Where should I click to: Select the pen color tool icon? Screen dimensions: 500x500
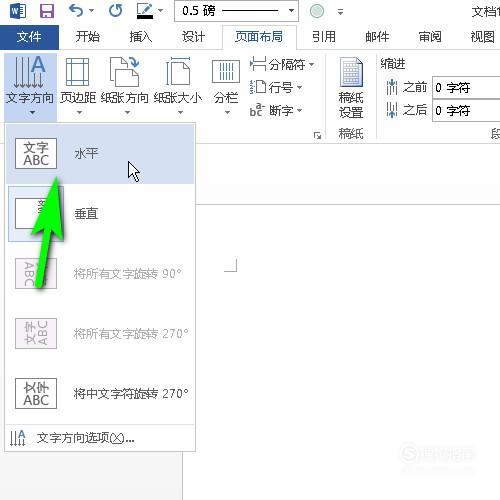click(x=145, y=11)
